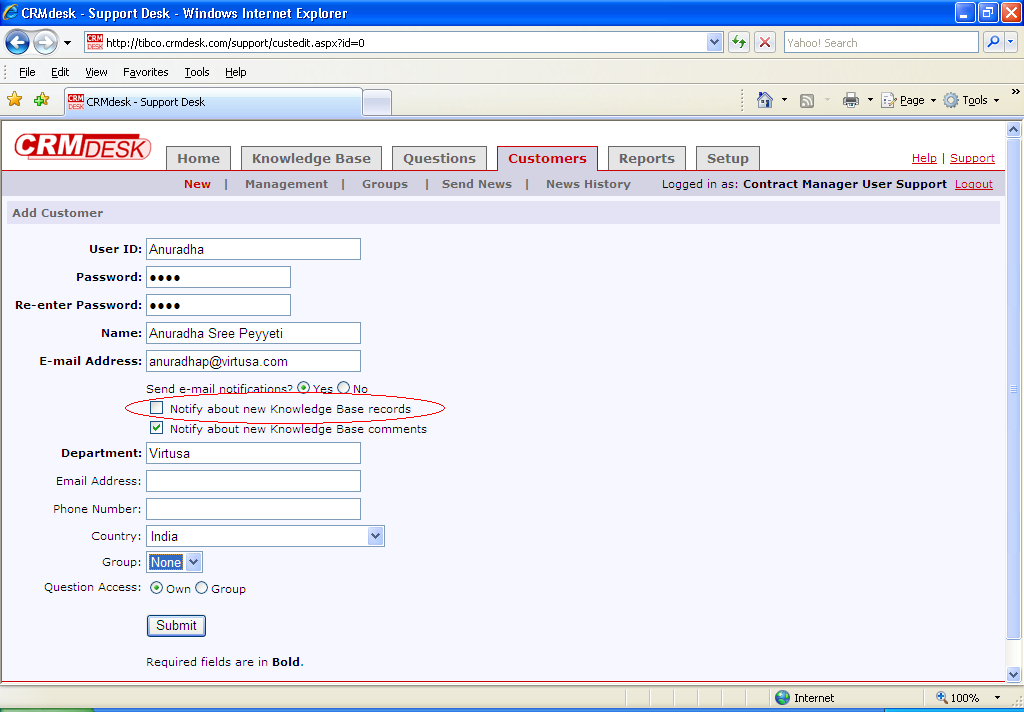Click the CRMdesk logo
This screenshot has height=712, width=1024.
[x=82, y=148]
